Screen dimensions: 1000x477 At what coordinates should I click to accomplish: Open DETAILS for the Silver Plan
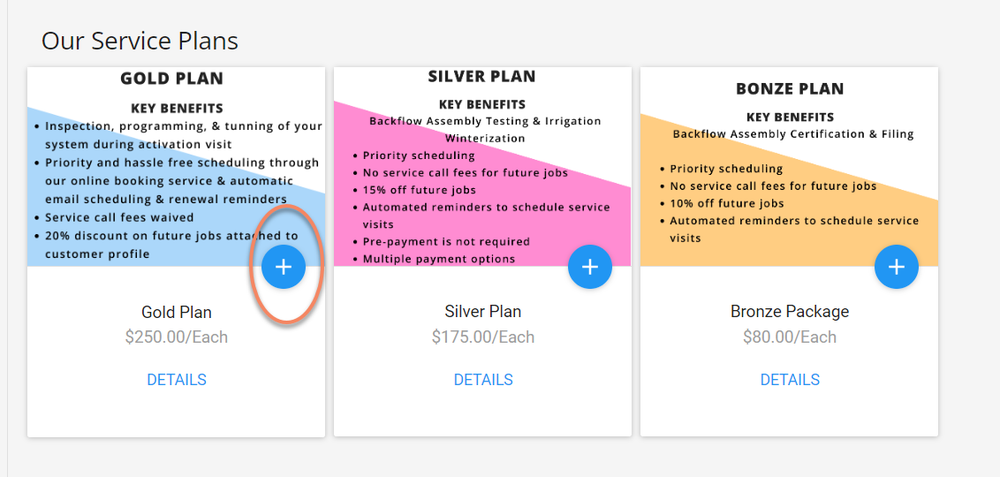click(483, 380)
